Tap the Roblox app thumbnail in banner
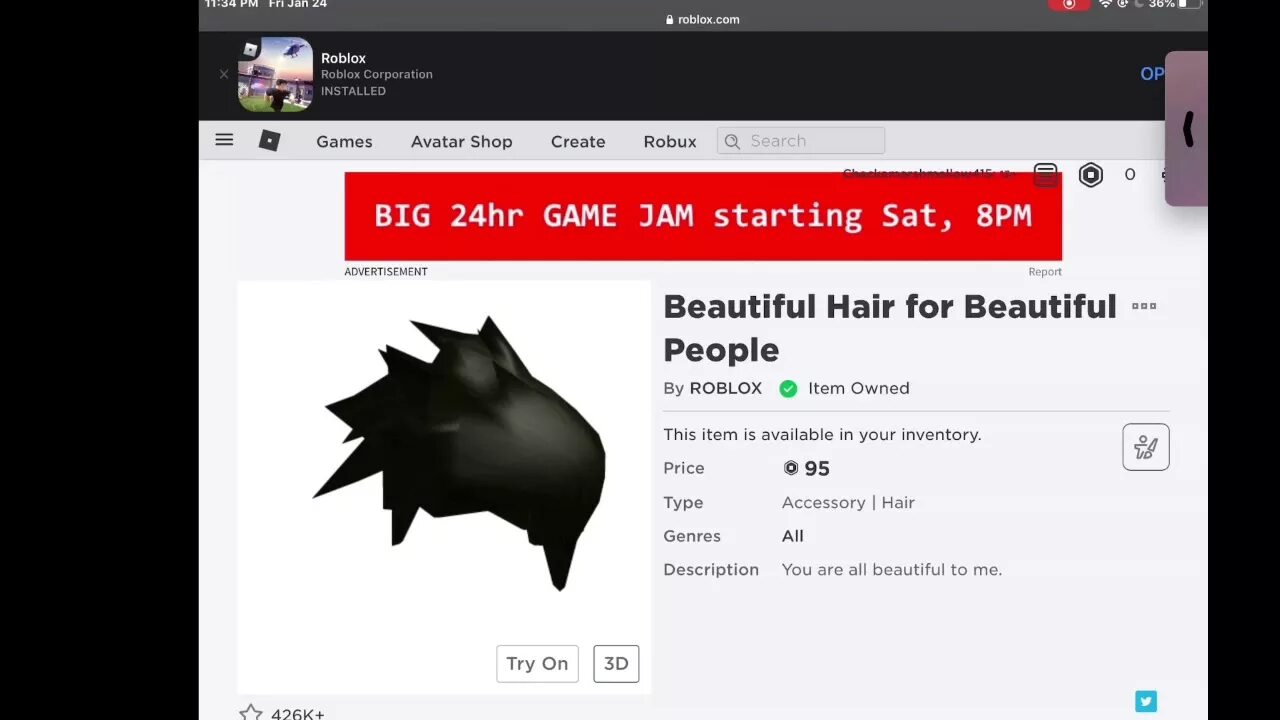The height and width of the screenshot is (720, 1280). click(275, 74)
